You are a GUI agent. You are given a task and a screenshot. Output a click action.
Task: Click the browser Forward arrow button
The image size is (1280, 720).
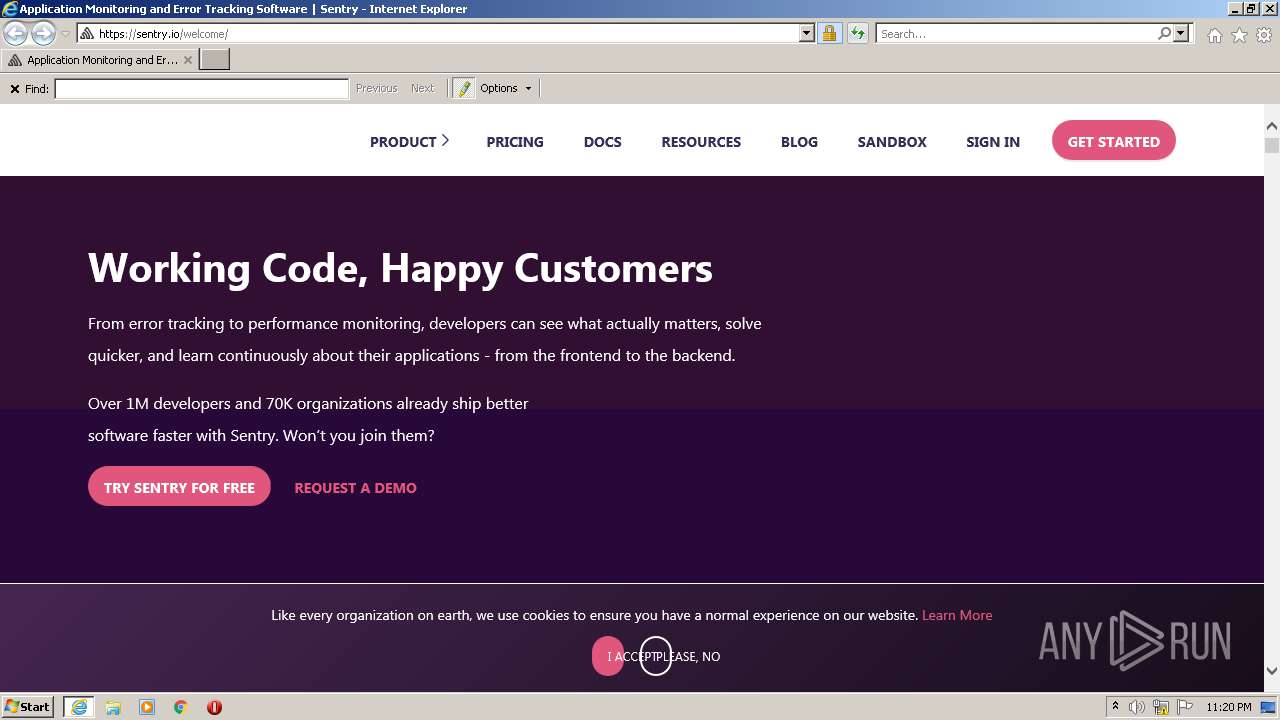click(x=43, y=33)
